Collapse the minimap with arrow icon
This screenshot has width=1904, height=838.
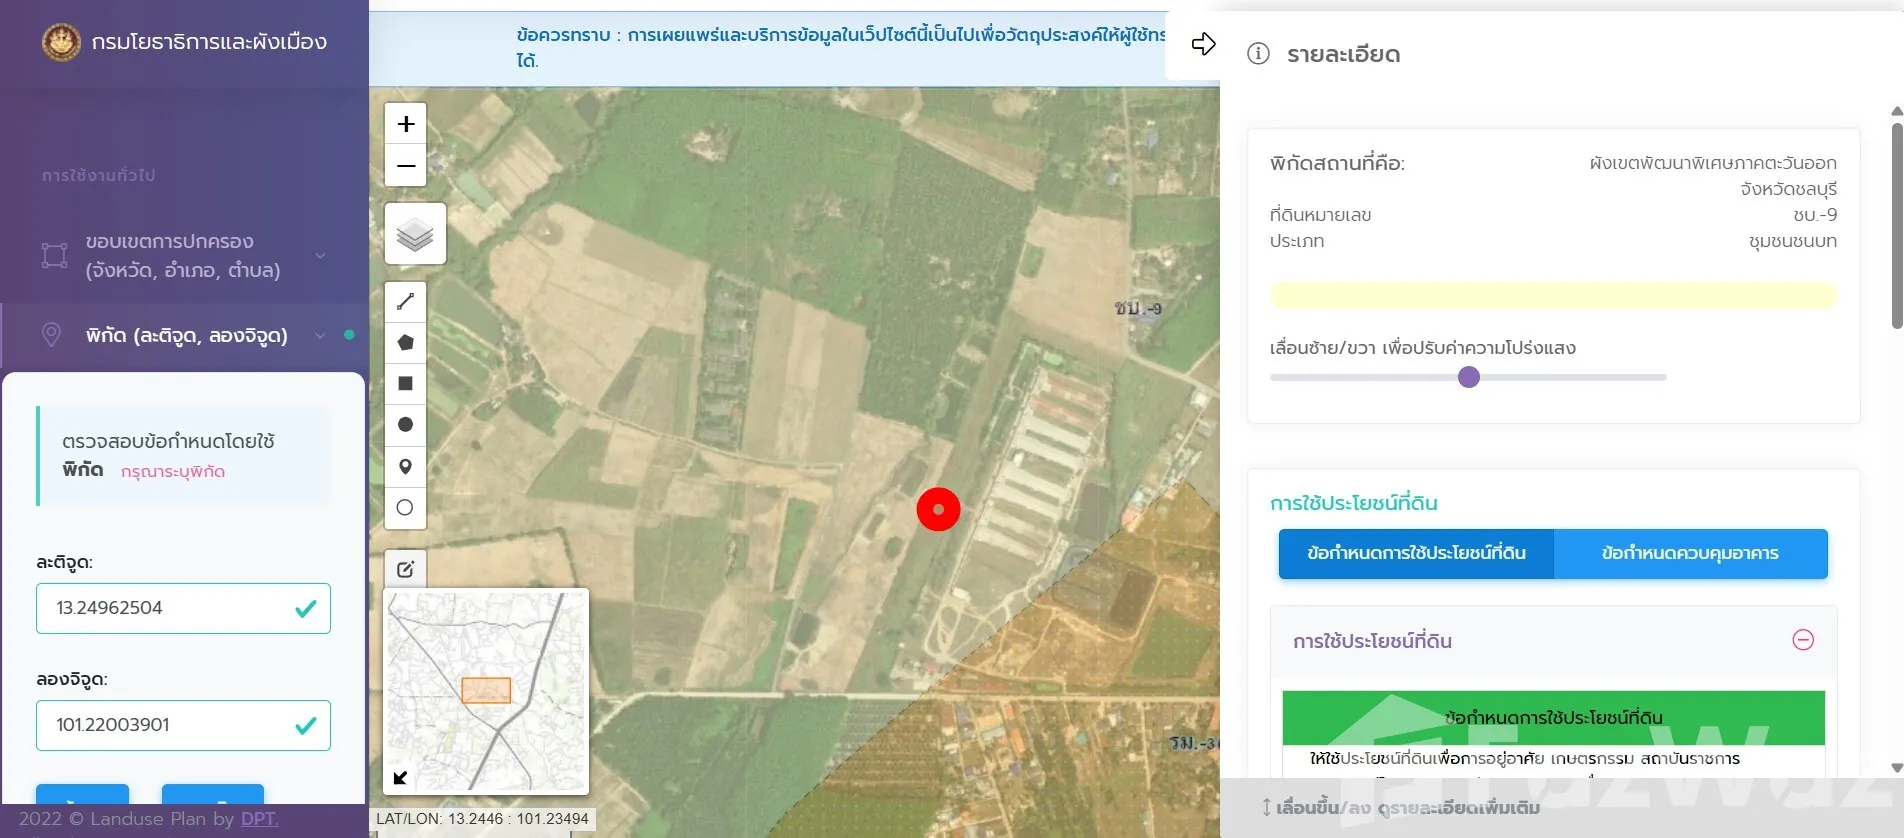click(x=400, y=778)
